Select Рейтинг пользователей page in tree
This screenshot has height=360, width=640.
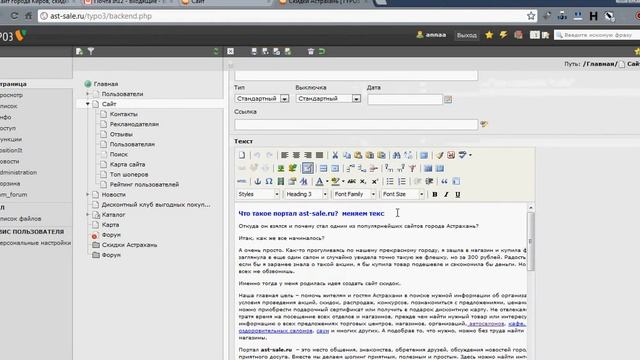click(144, 184)
